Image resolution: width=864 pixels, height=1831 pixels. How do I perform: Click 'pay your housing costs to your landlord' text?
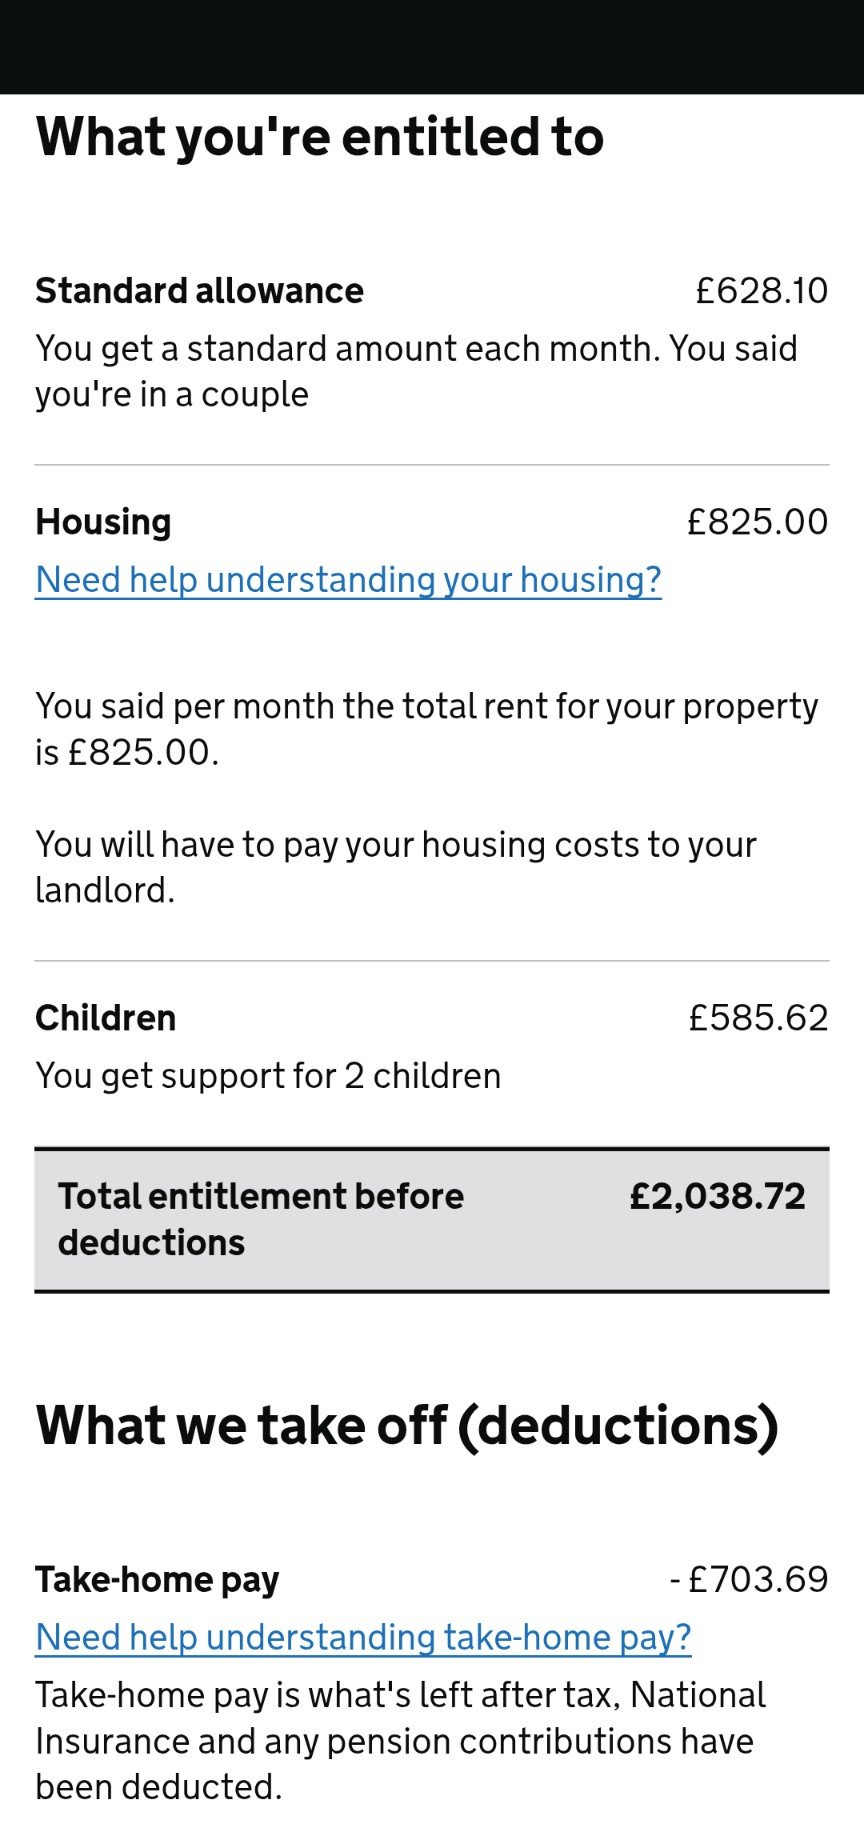tap(395, 867)
